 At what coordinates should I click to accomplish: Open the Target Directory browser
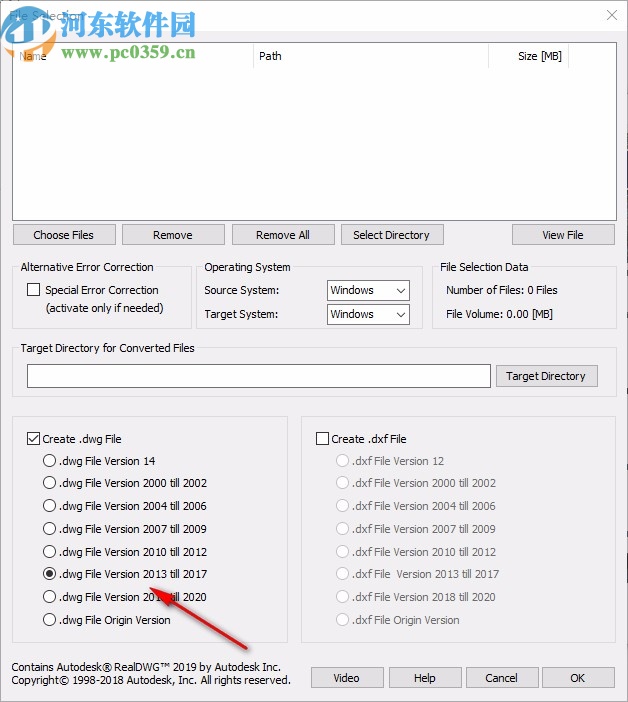point(547,376)
